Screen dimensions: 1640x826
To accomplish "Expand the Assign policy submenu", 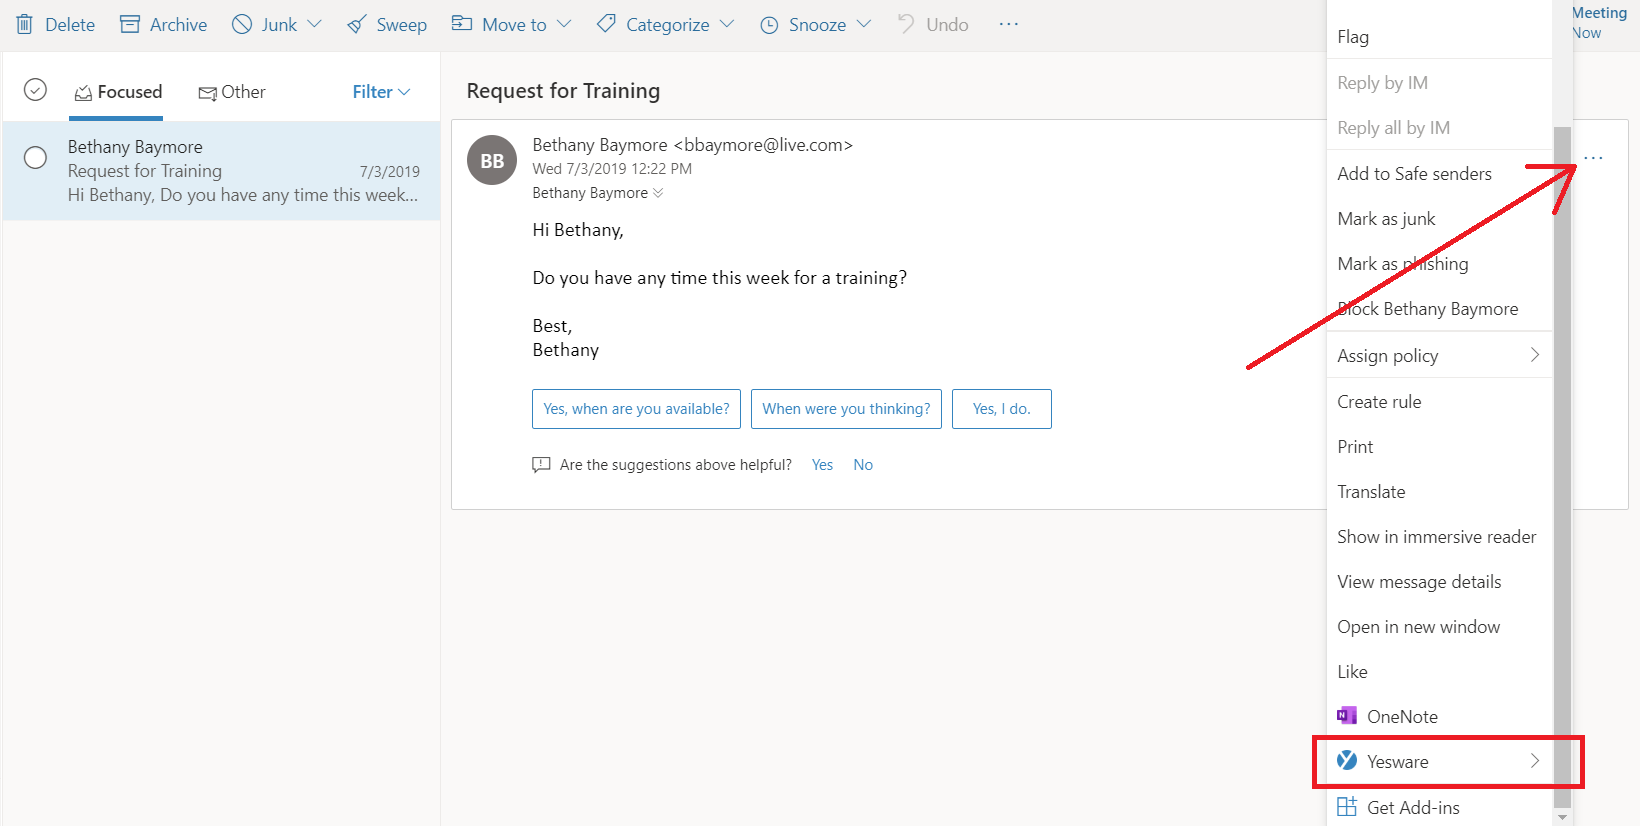I will pyautogui.click(x=1534, y=355).
